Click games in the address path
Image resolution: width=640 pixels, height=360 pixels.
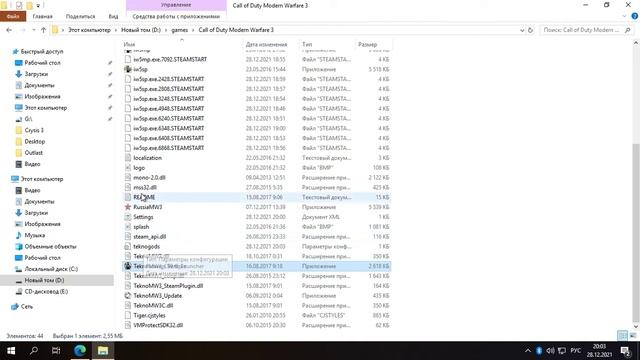[x=180, y=30]
